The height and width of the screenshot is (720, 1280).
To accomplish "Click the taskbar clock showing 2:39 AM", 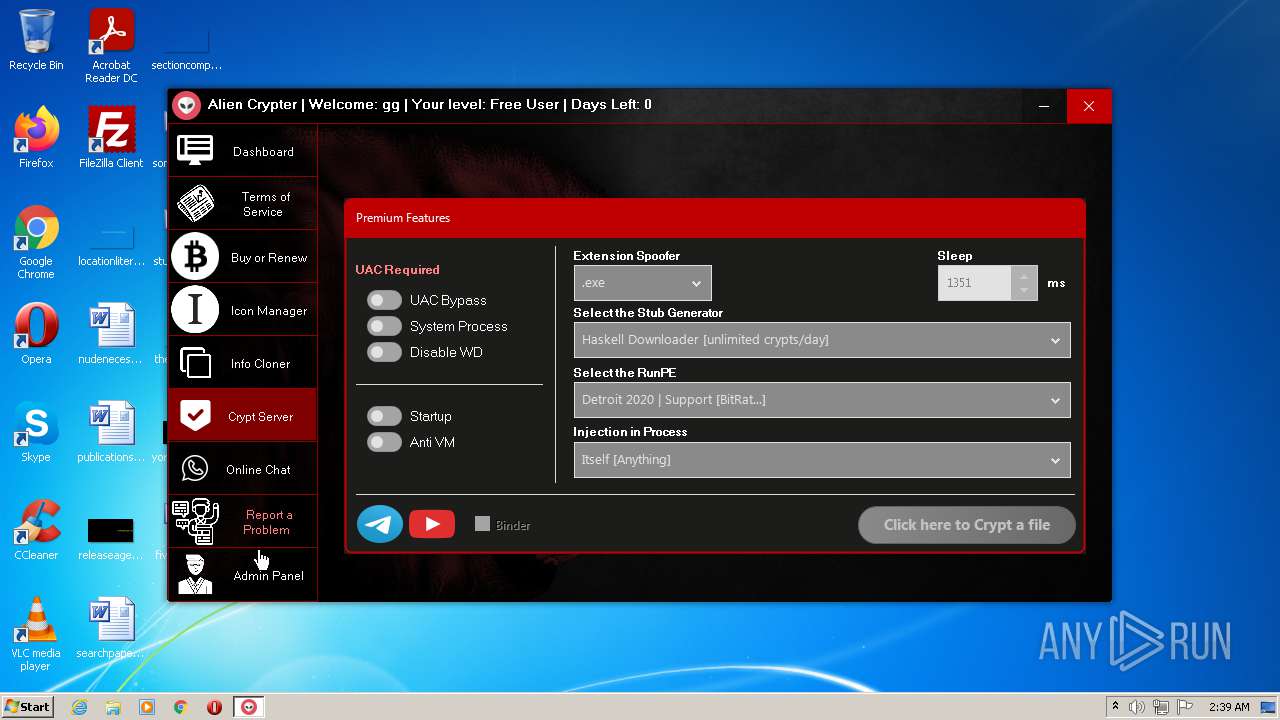I will (x=1228, y=707).
